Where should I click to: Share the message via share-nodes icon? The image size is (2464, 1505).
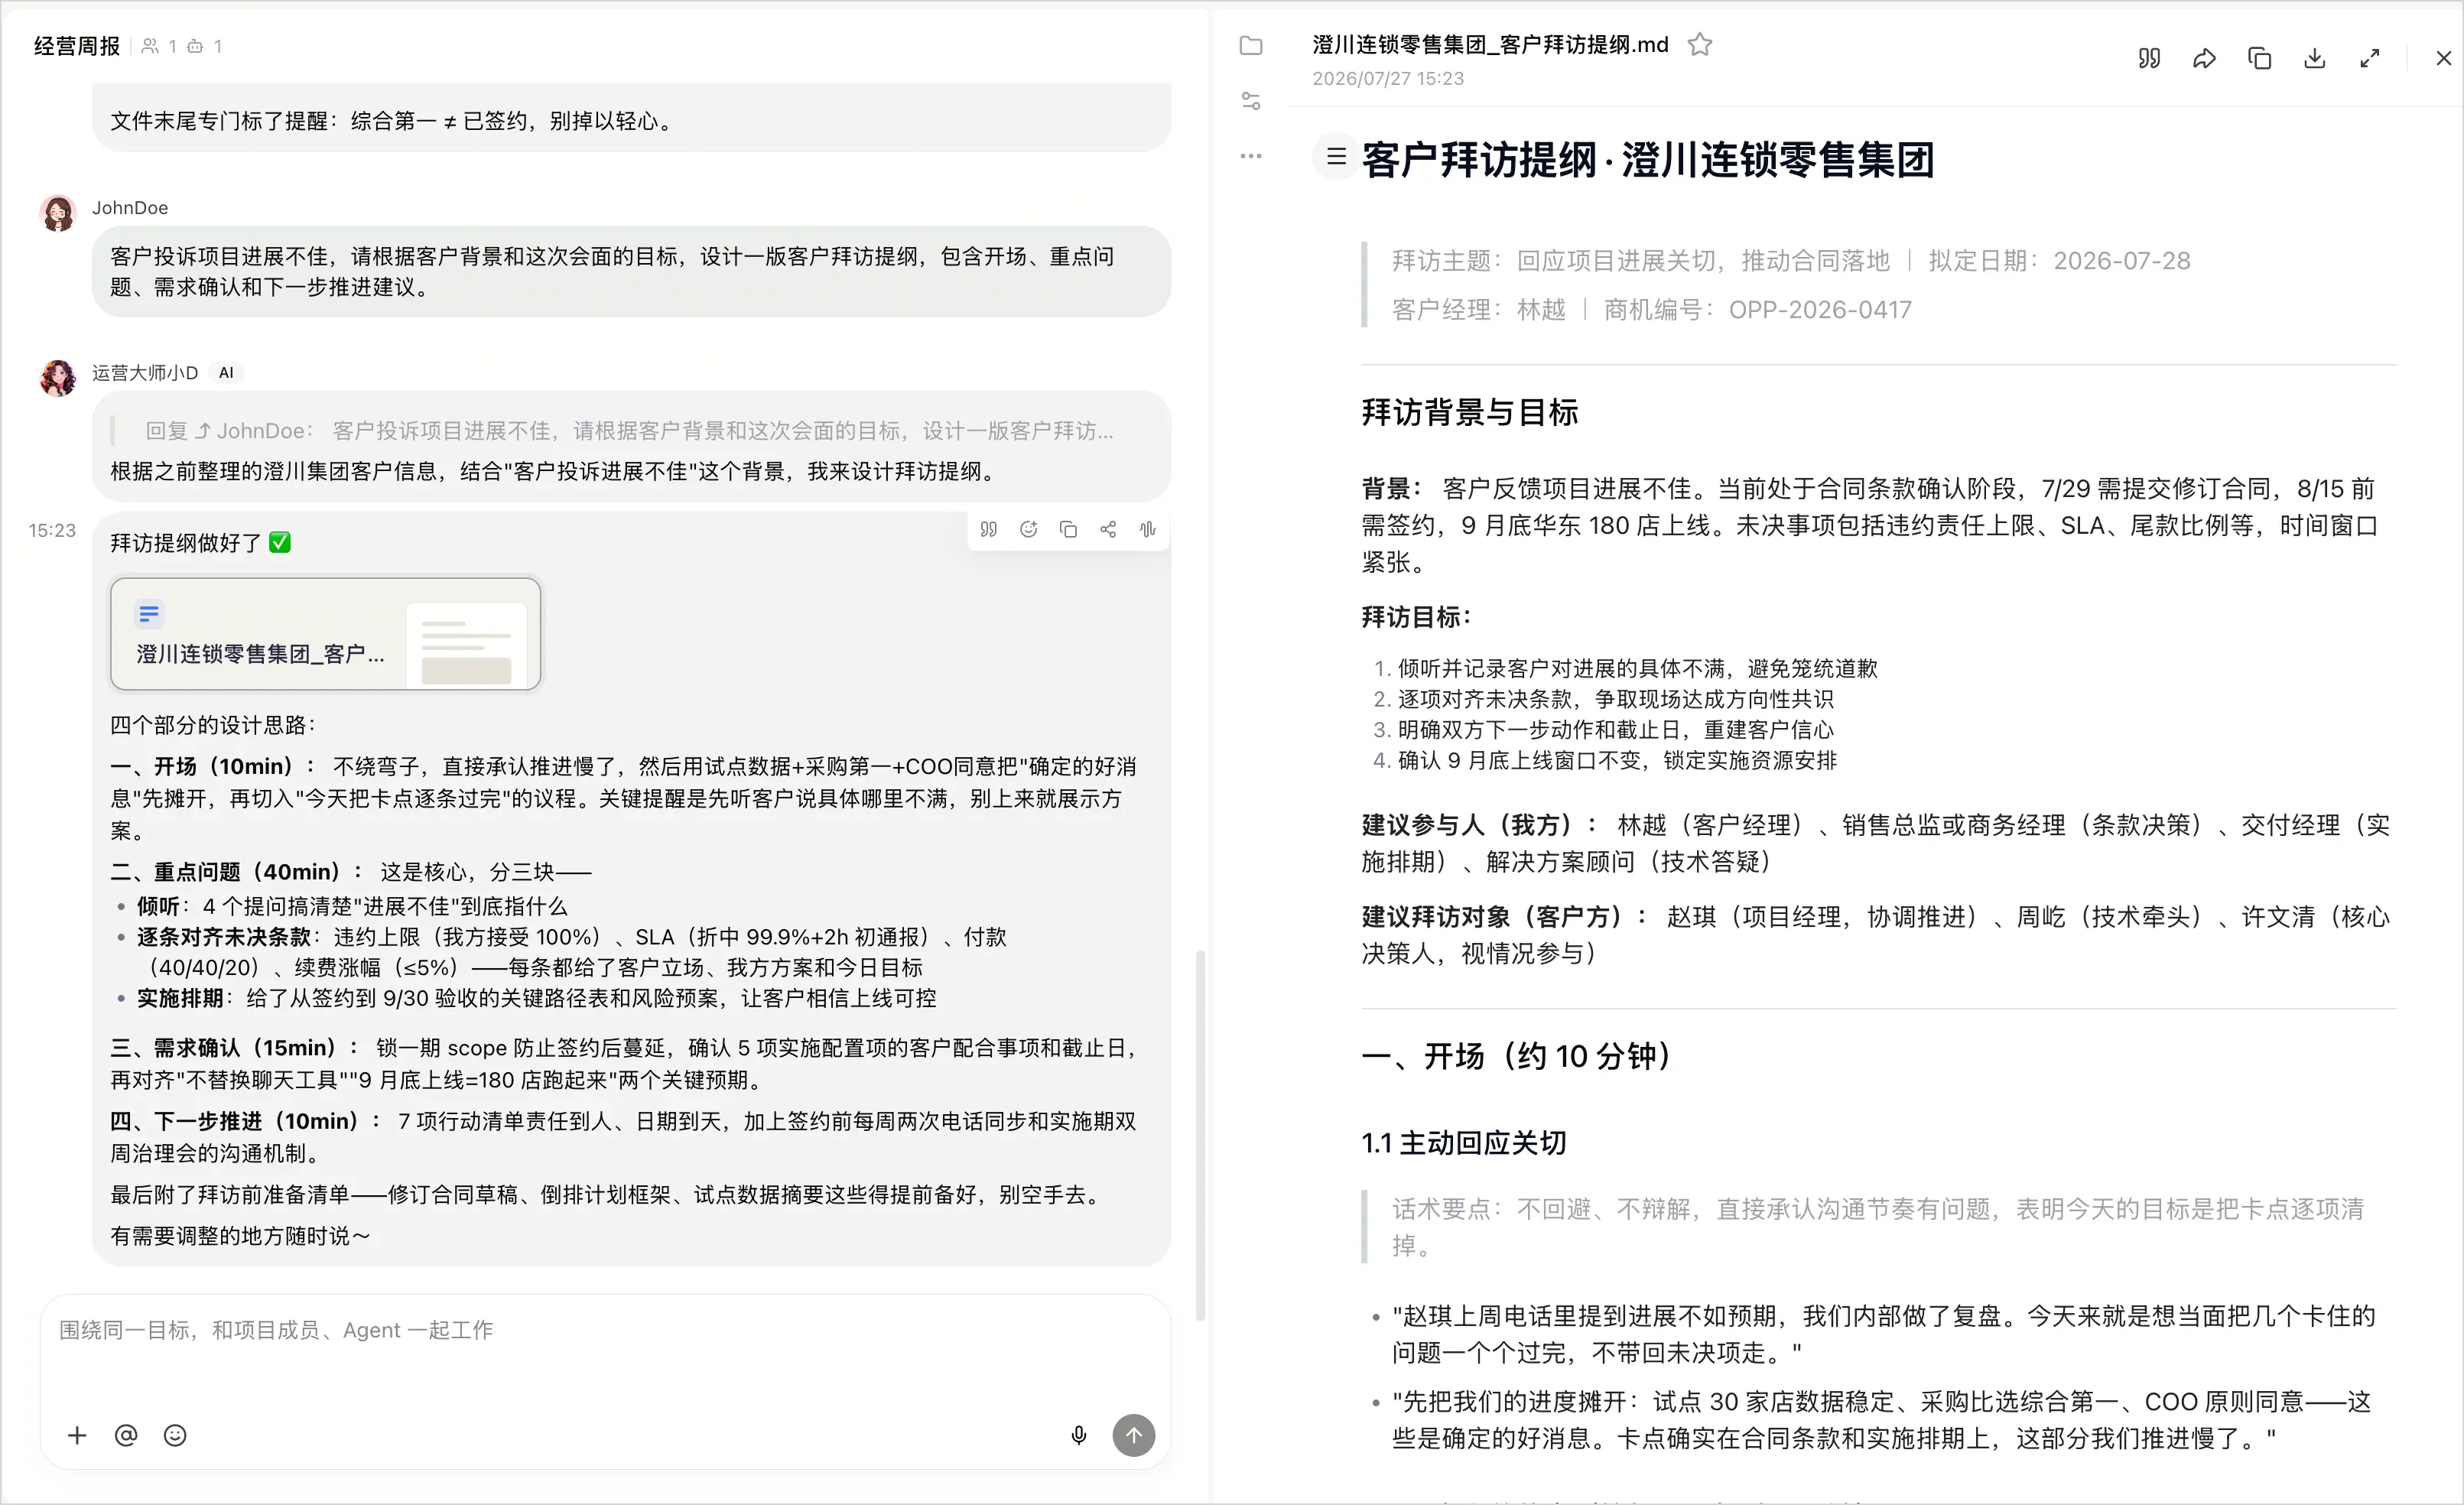tap(1108, 529)
